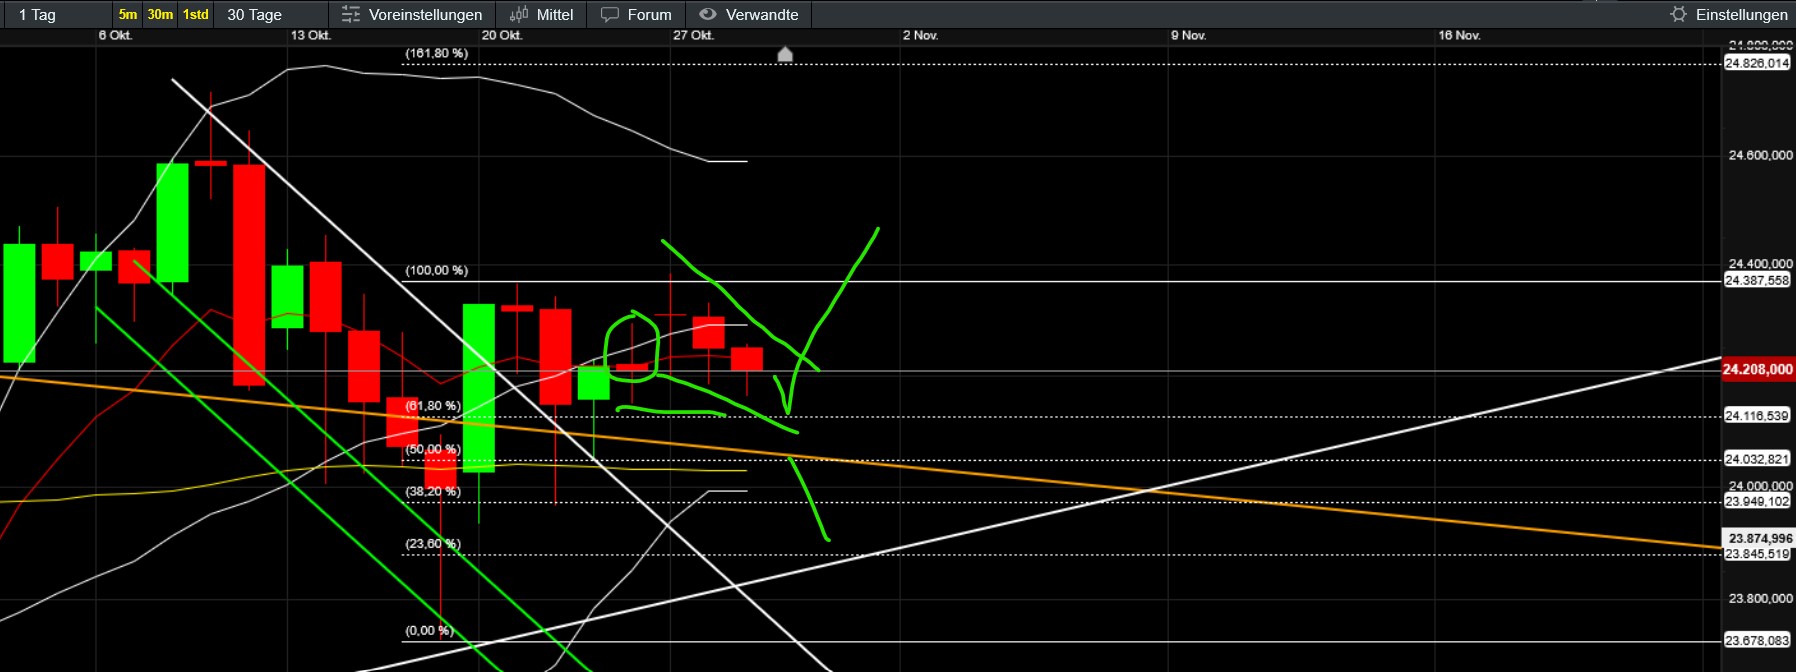1796x672 pixels.
Task: Select the (0,00 %) Fibonacci label
Action: tap(429, 630)
